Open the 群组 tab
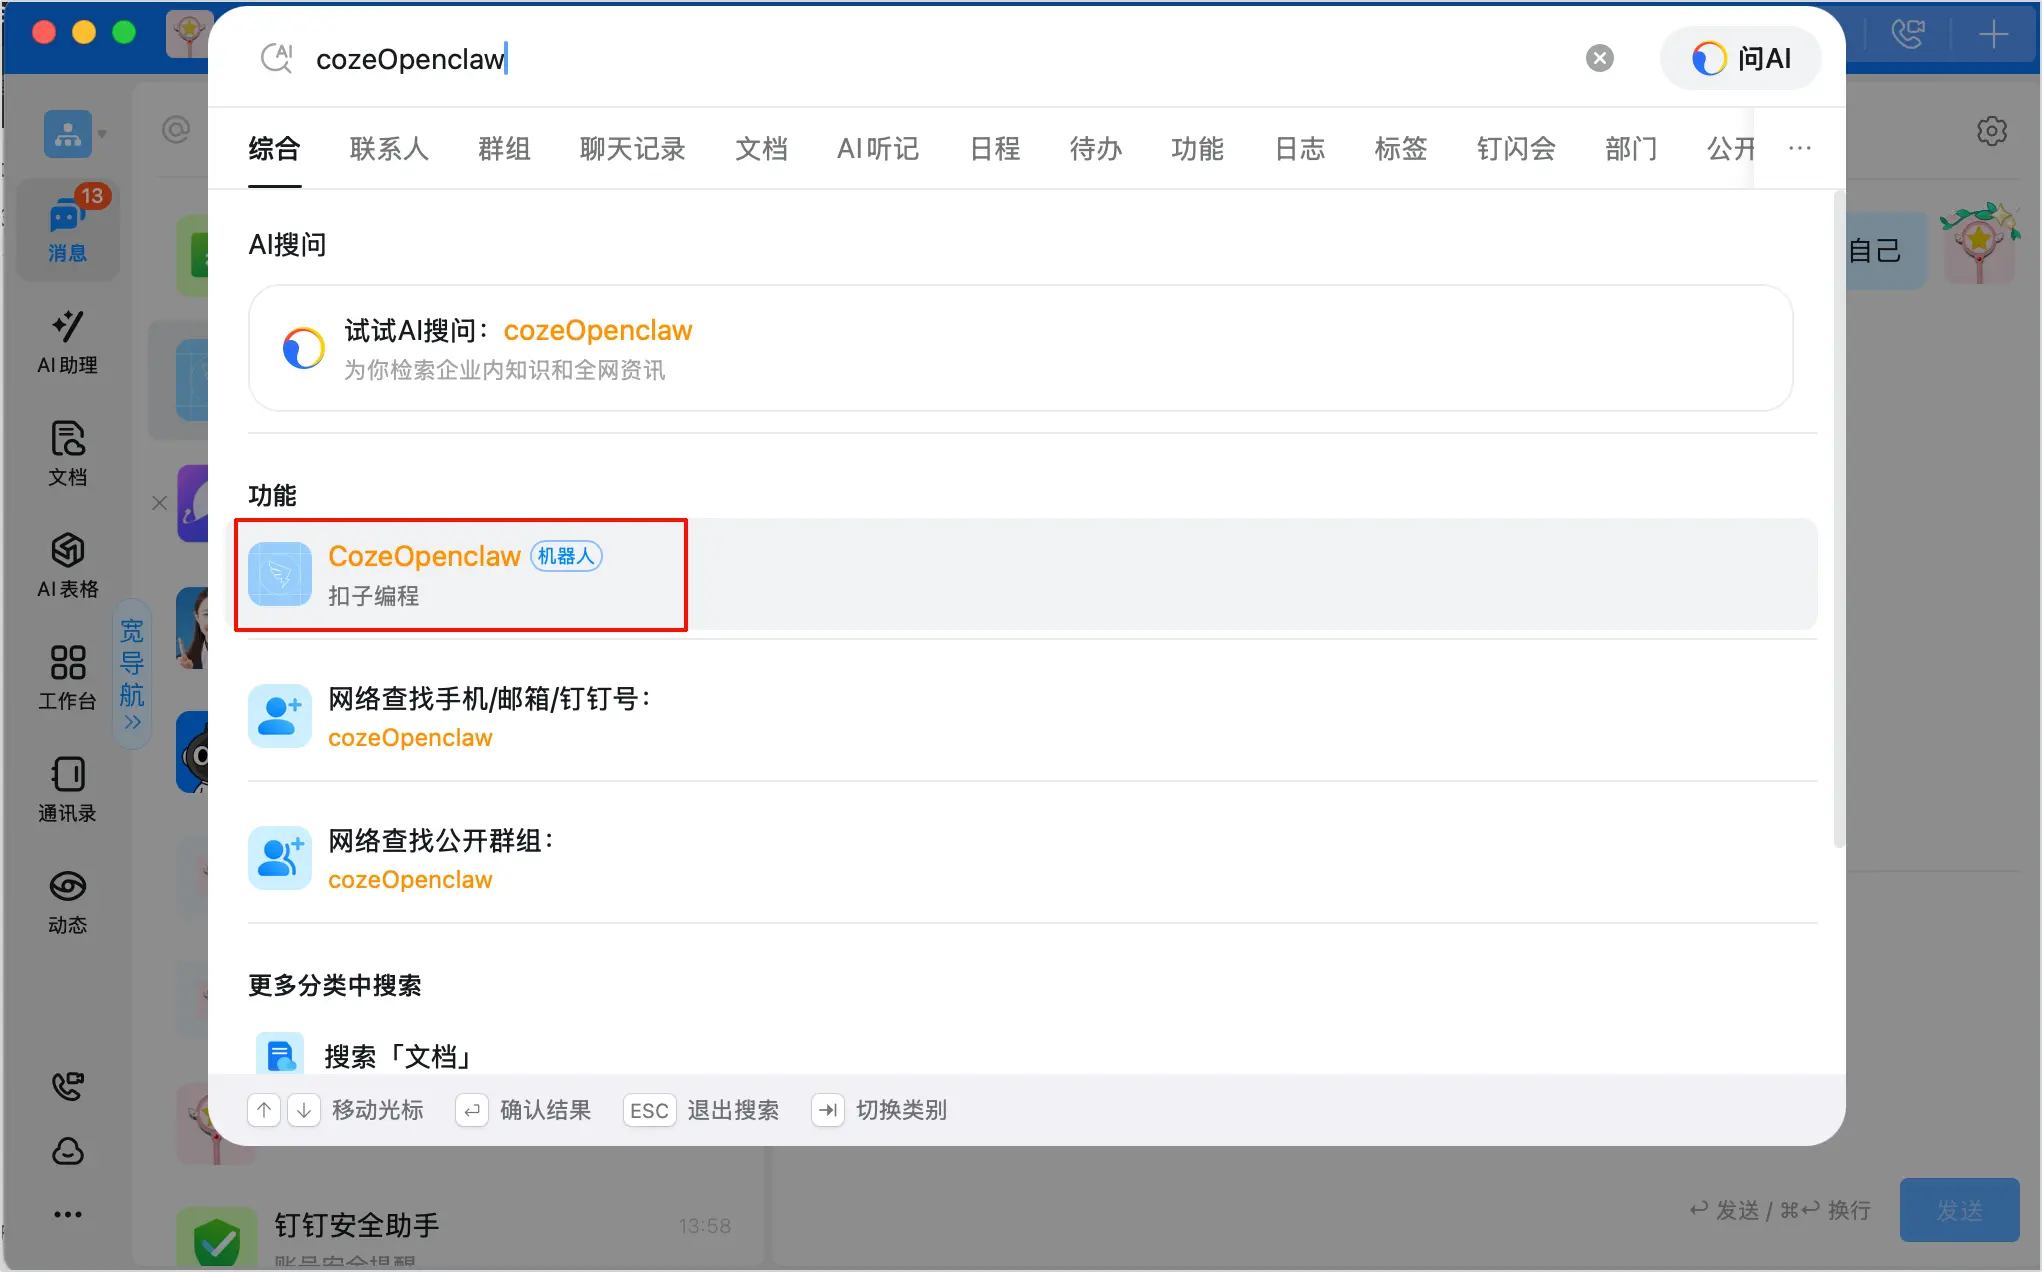This screenshot has width=2042, height=1272. [504, 149]
